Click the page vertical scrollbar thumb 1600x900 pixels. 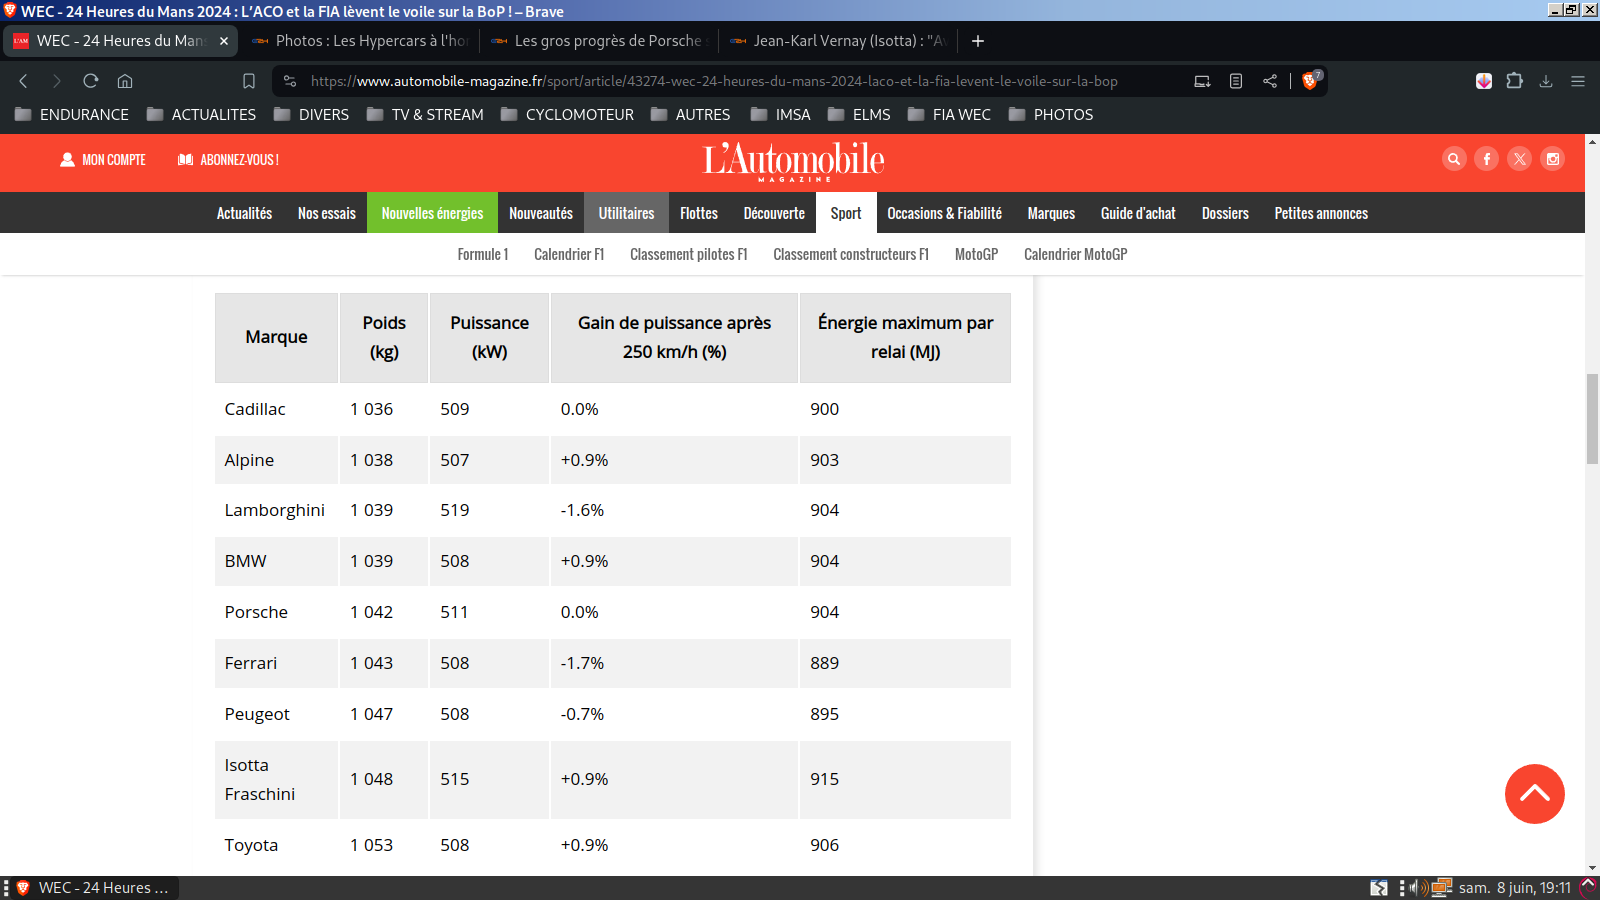tap(1592, 419)
